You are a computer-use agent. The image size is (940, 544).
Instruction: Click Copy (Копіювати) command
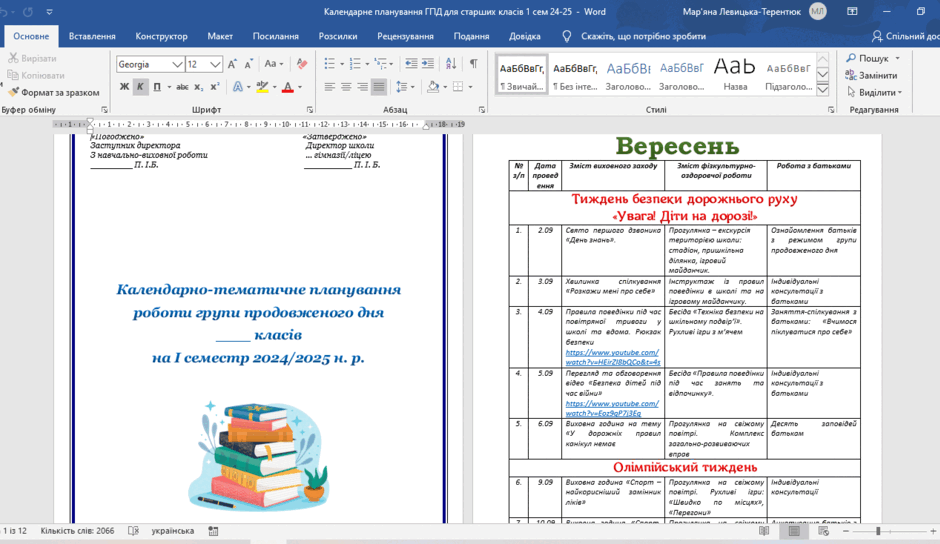pos(36,76)
